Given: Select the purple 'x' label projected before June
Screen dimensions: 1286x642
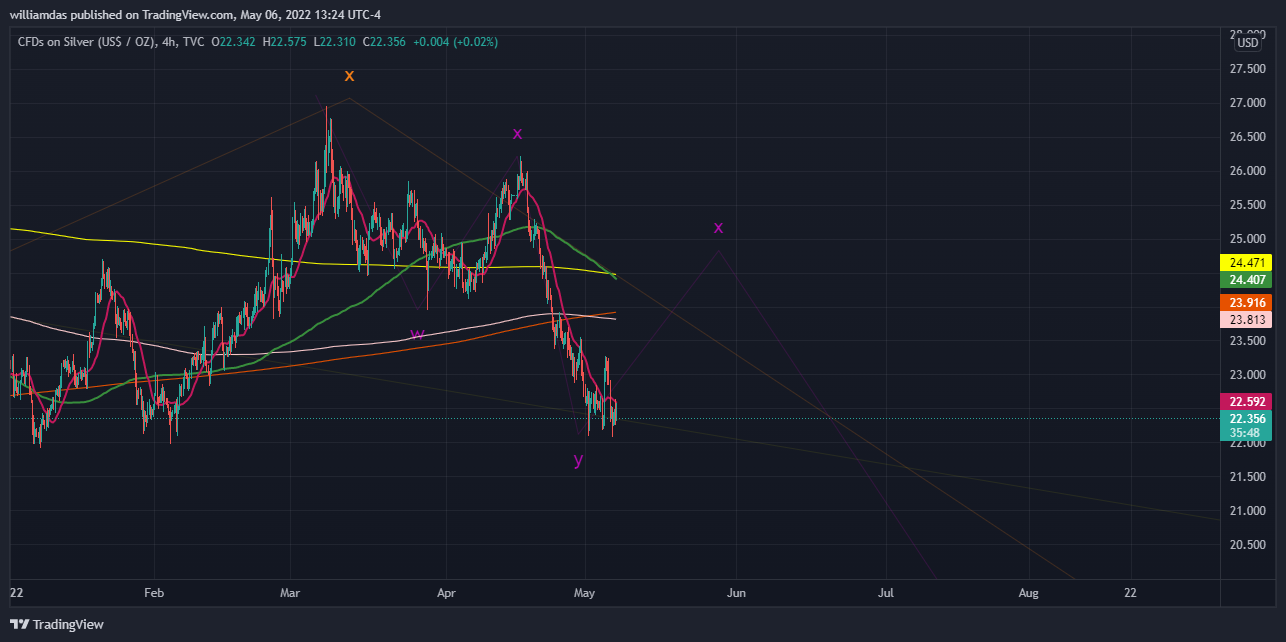Looking at the screenshot, I should [x=718, y=228].
